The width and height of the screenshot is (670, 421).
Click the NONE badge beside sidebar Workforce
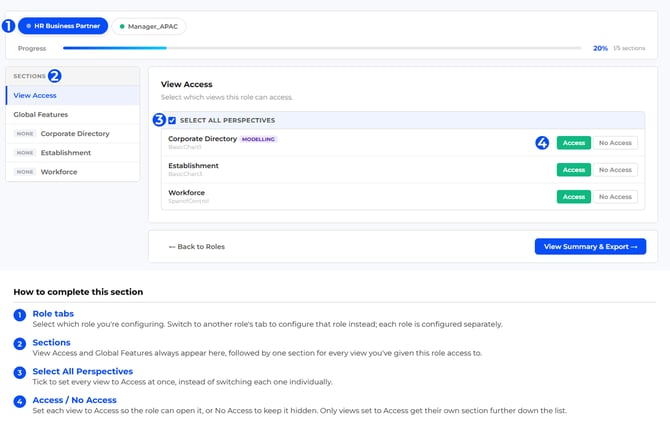click(25, 172)
